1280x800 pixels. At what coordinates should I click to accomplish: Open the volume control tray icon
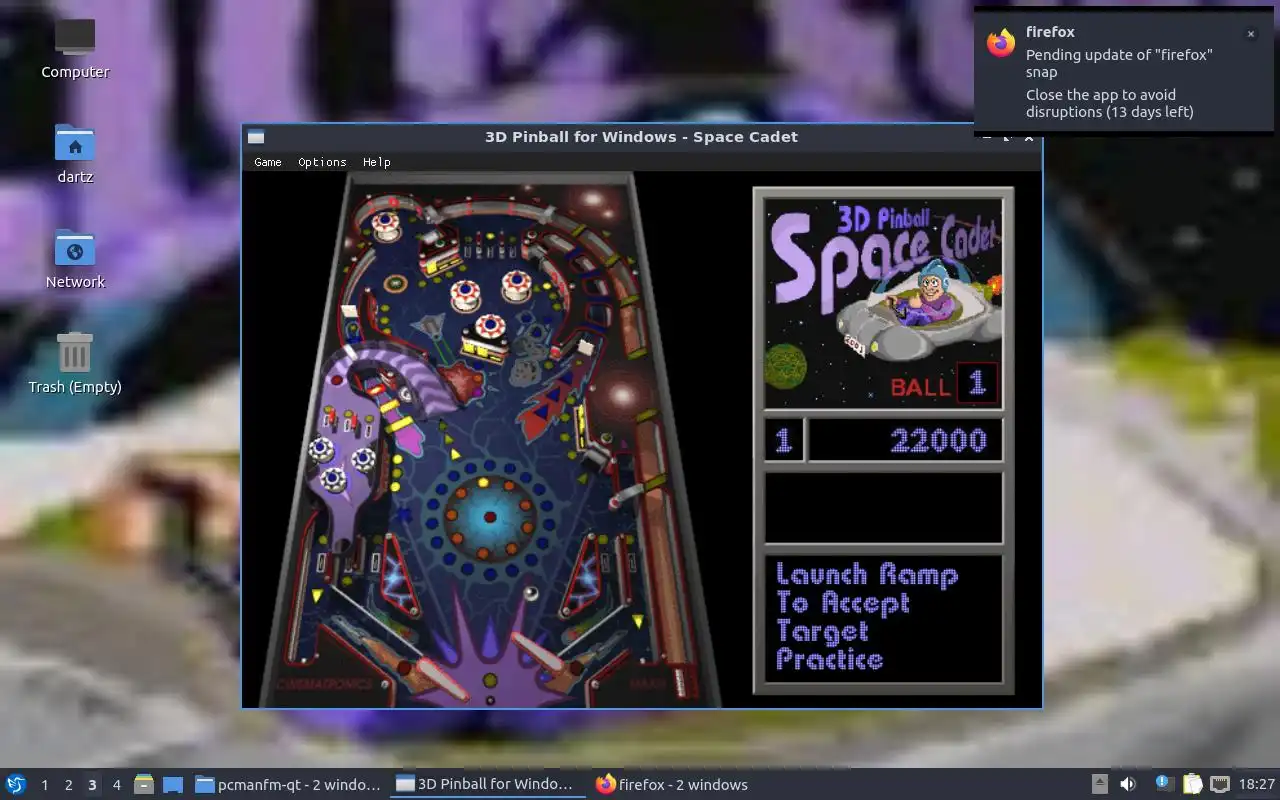(x=1128, y=785)
